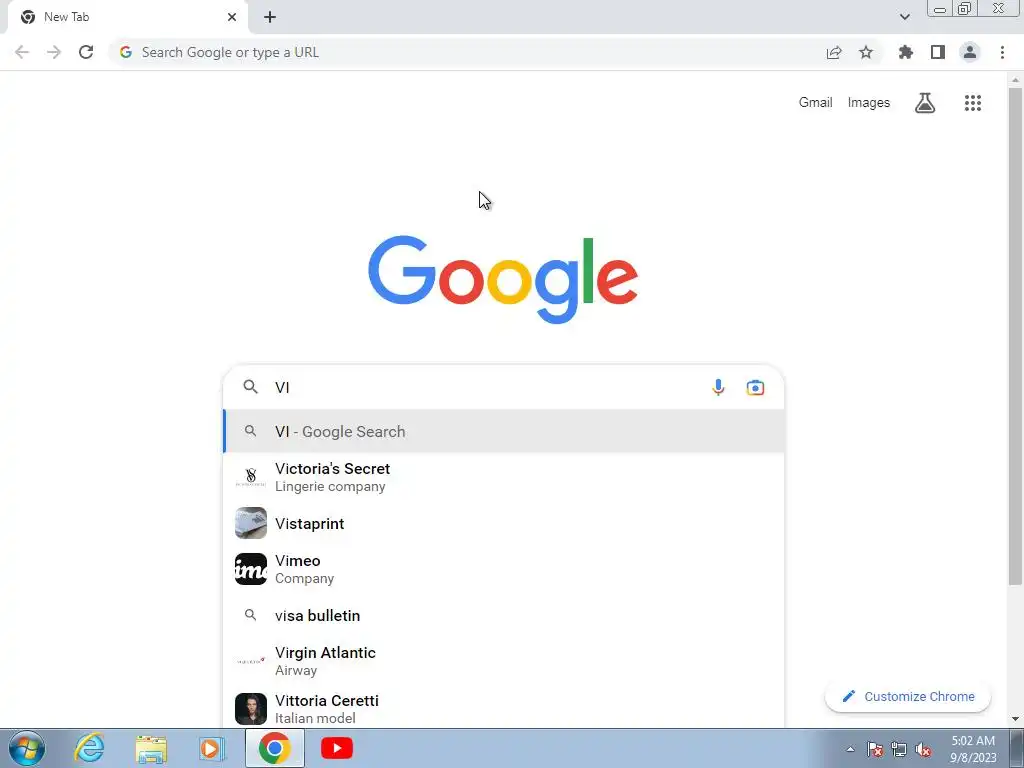1024x768 pixels.
Task: Open the Windows Start menu
Action: click(x=27, y=748)
